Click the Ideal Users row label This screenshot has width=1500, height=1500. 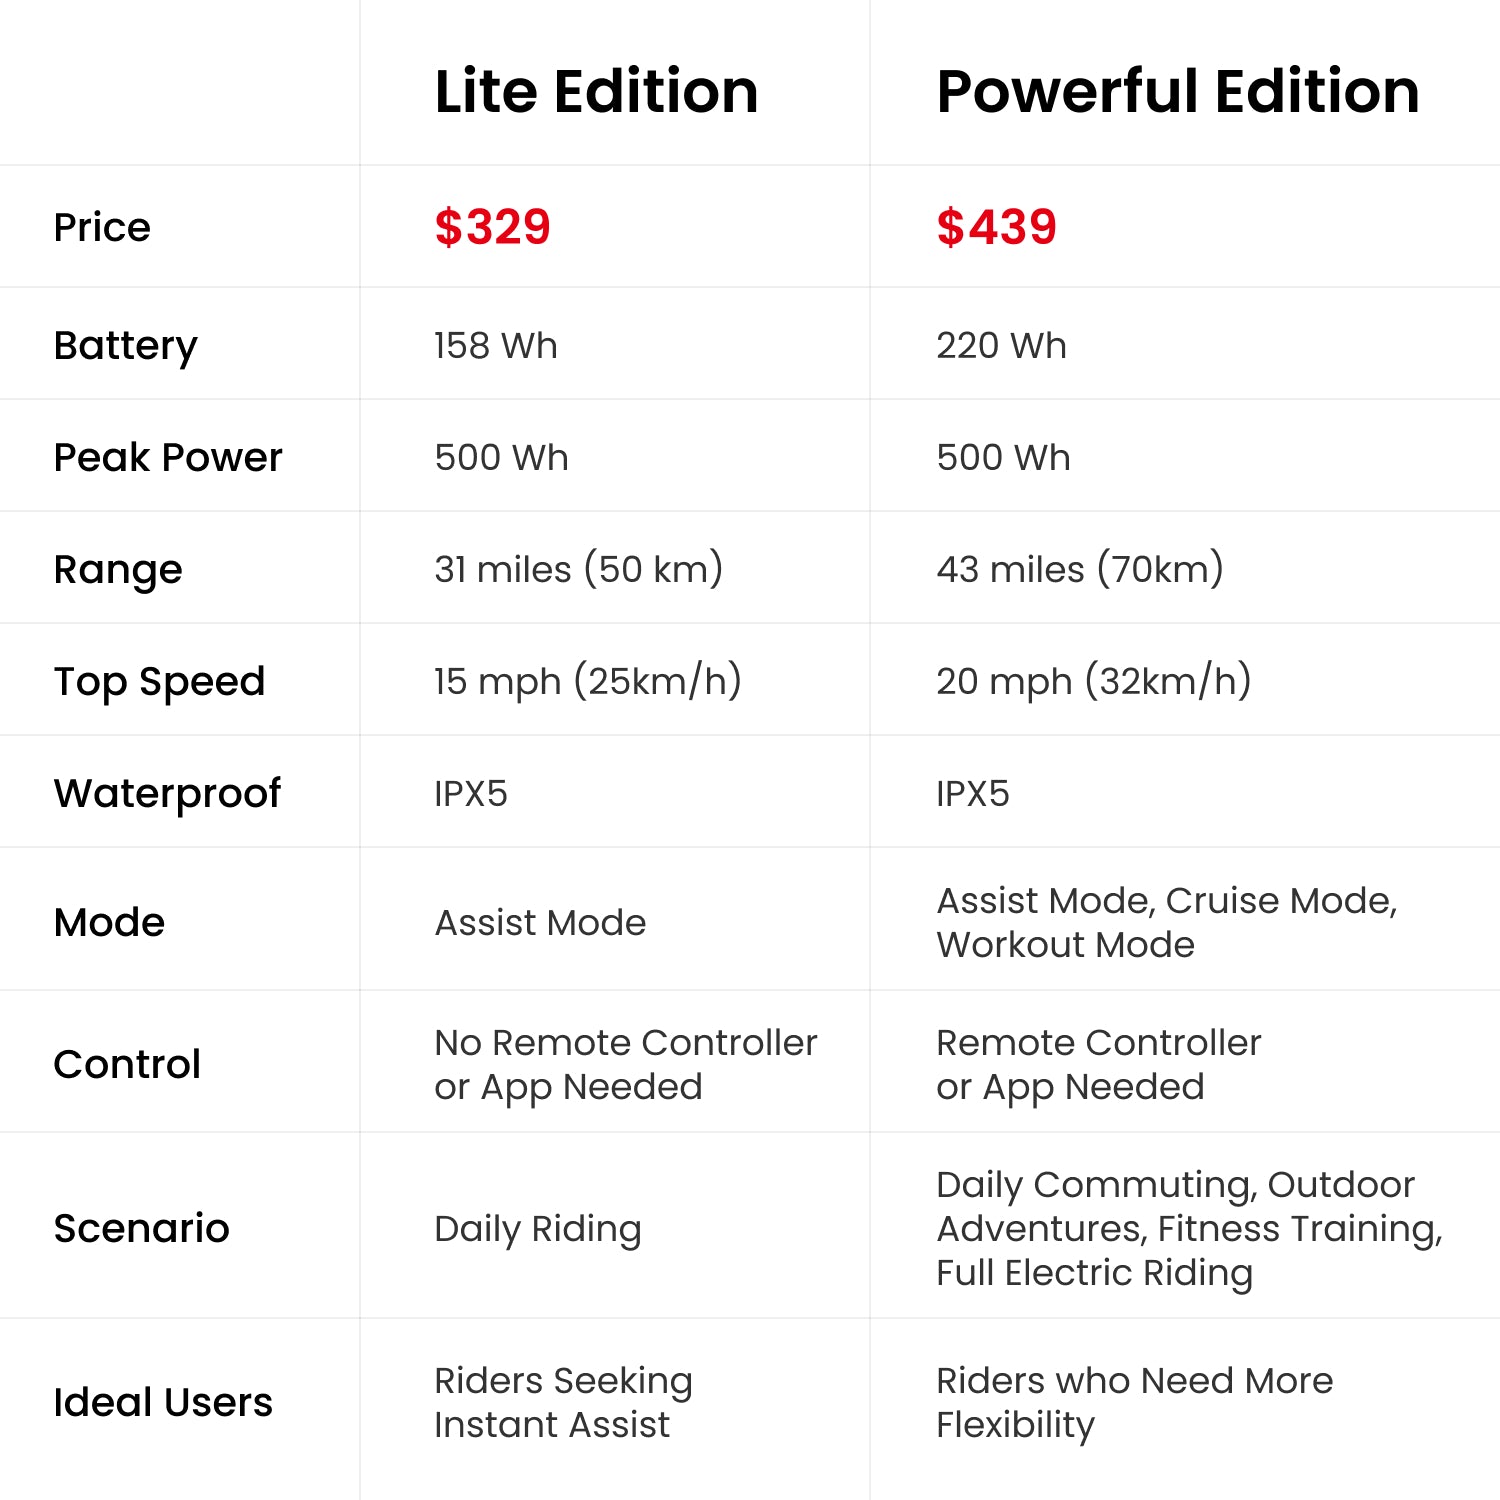(163, 1402)
